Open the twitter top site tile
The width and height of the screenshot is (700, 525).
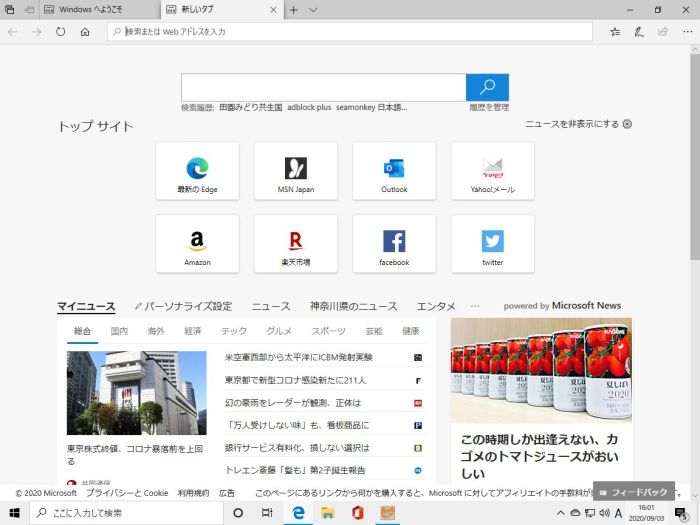[x=492, y=243]
